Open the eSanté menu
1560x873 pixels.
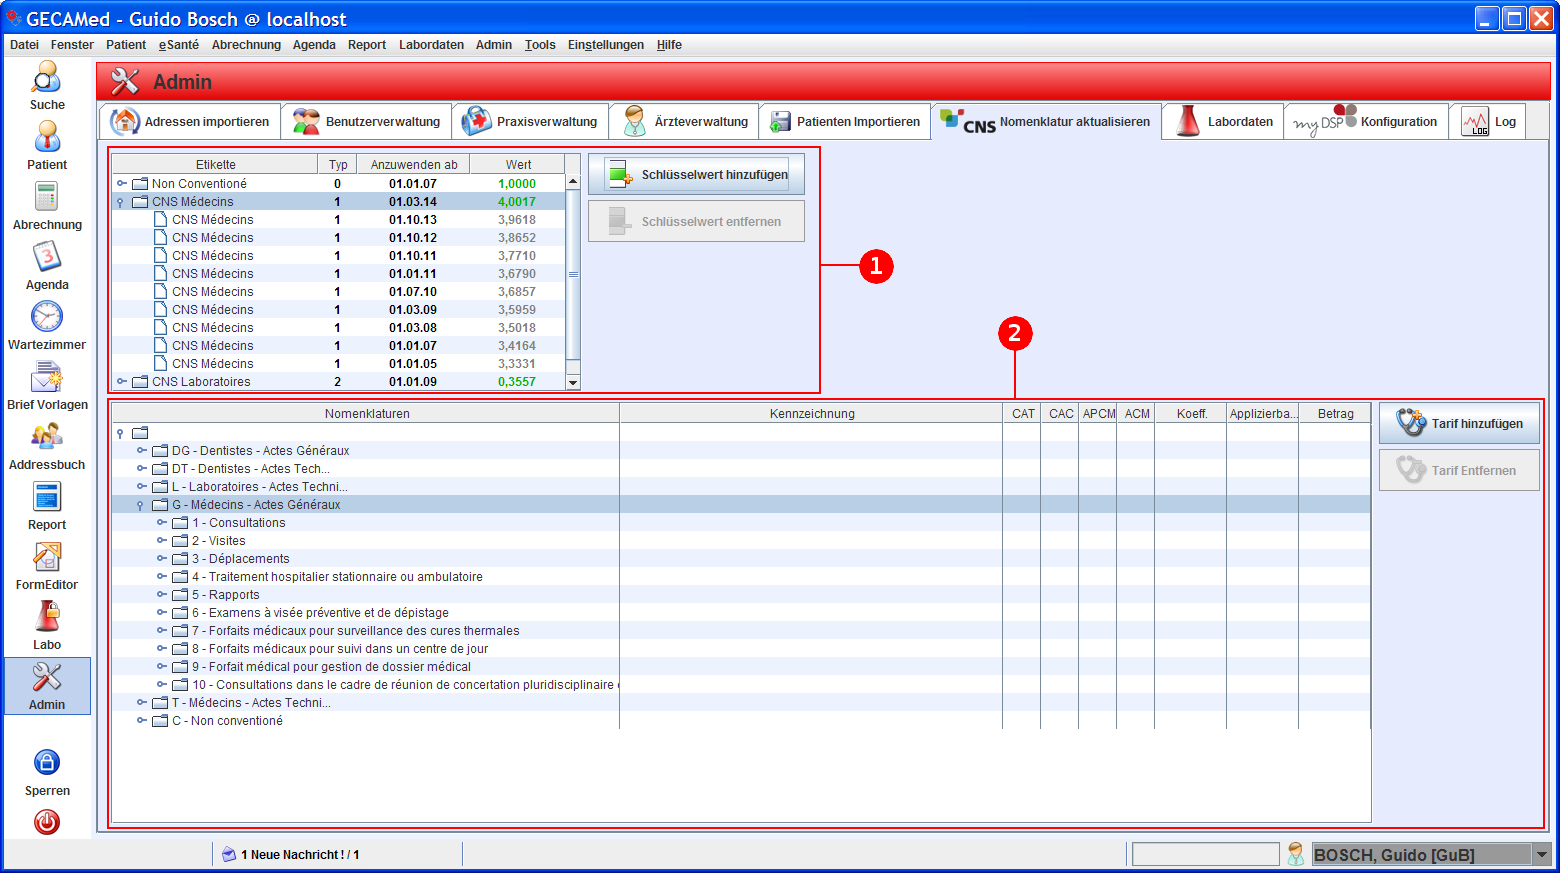point(178,45)
